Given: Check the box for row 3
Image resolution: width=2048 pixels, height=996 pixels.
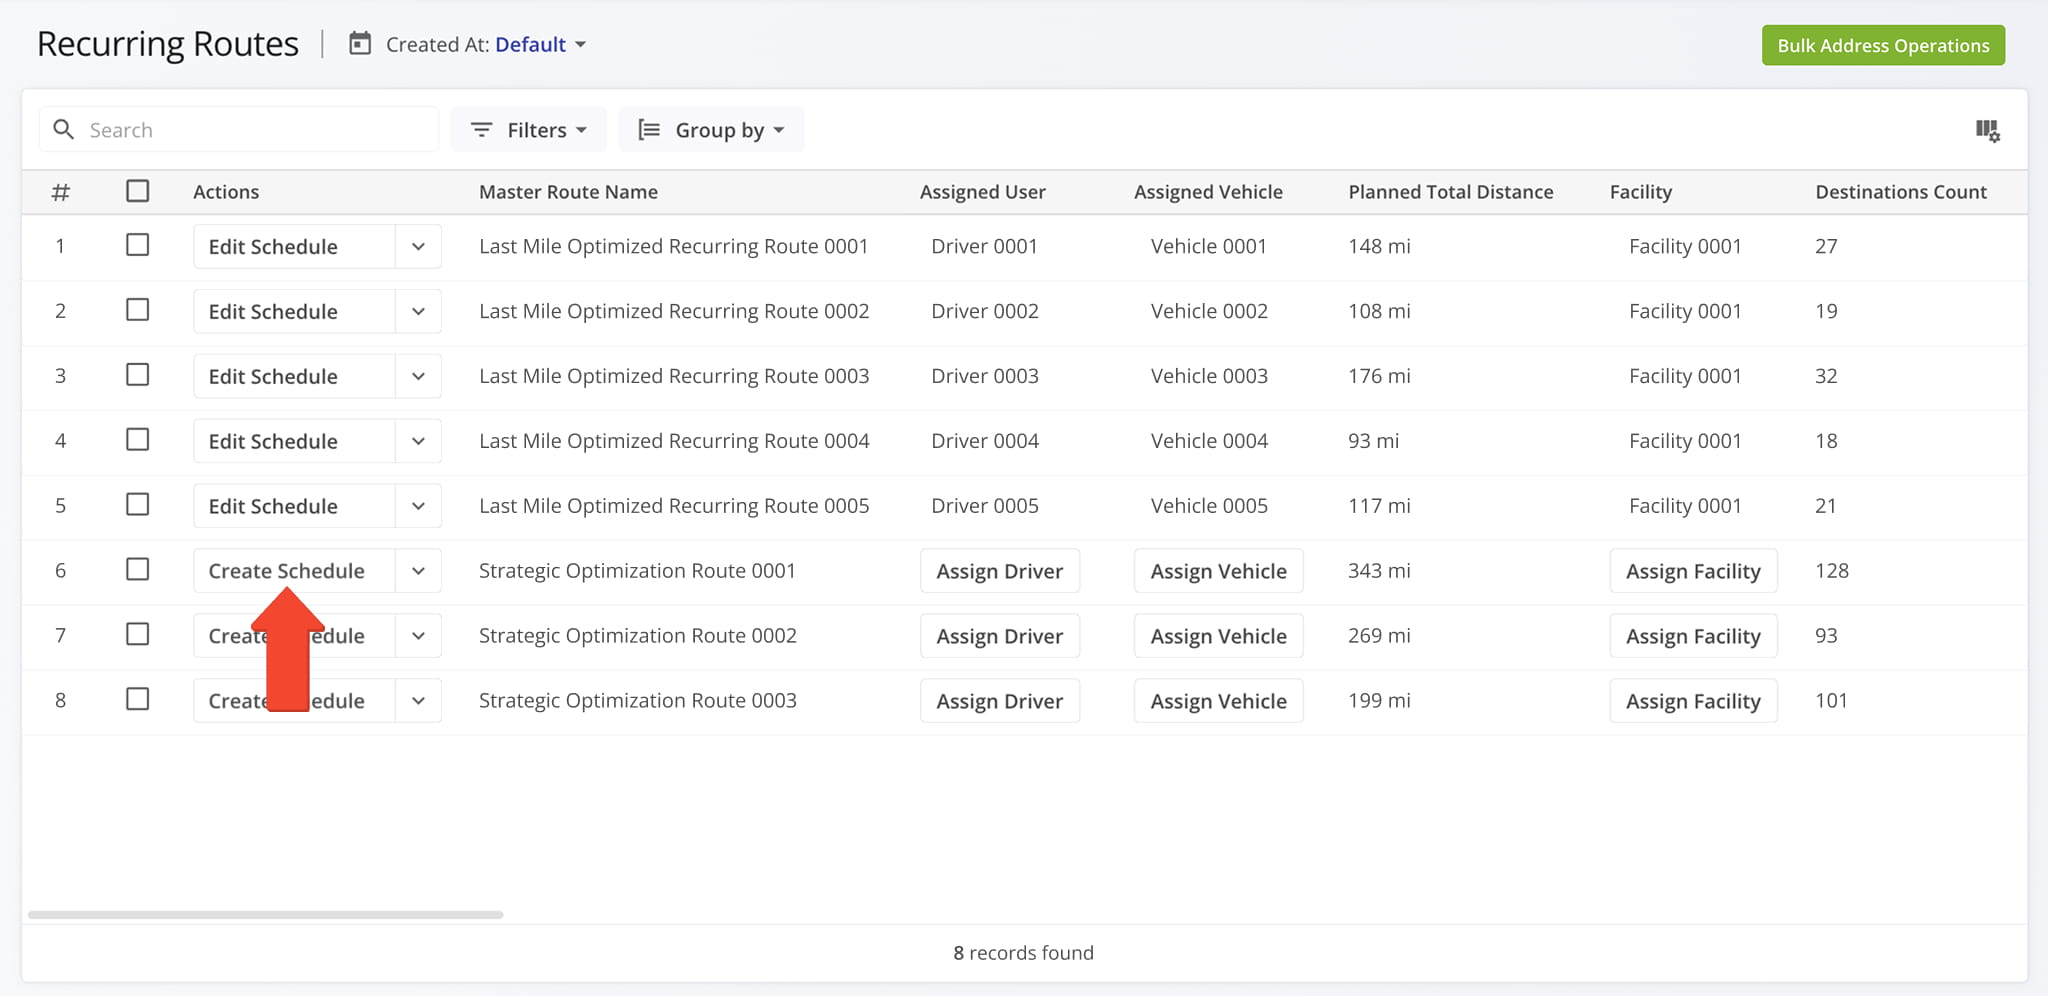Looking at the screenshot, I should (138, 375).
